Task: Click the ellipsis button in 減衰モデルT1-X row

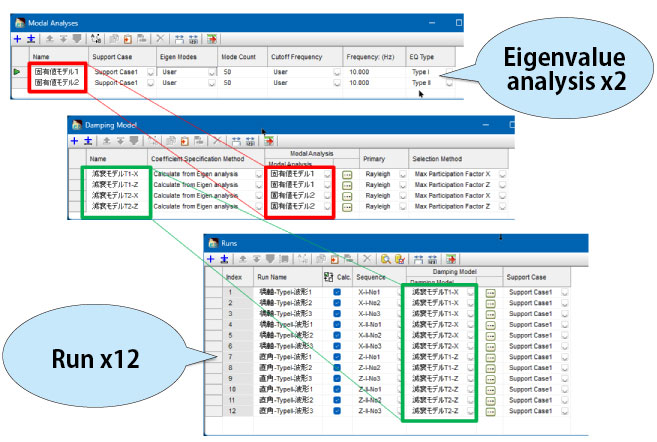Action: click(347, 175)
